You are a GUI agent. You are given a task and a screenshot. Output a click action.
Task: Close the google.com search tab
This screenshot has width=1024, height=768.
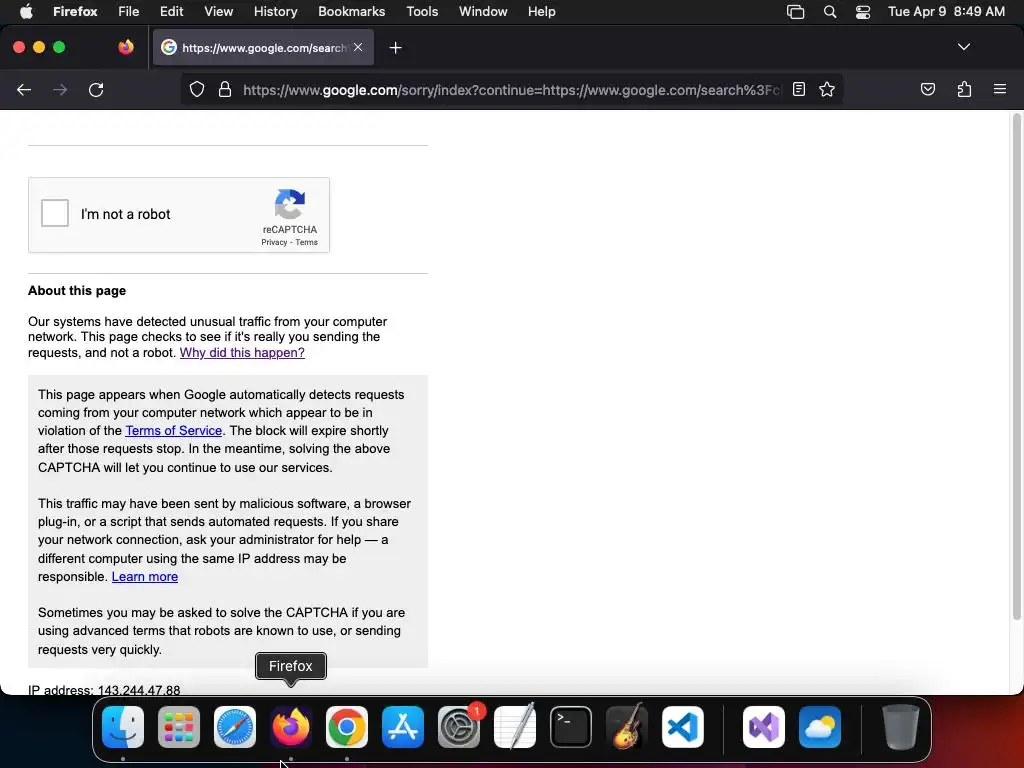(358, 47)
